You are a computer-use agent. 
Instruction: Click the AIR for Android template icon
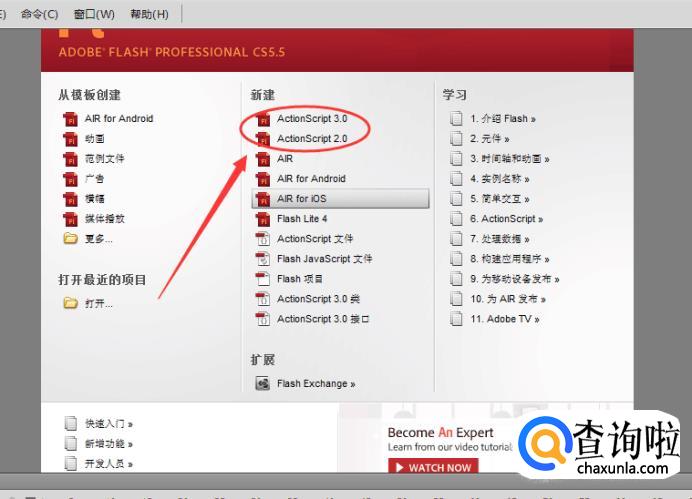70,119
